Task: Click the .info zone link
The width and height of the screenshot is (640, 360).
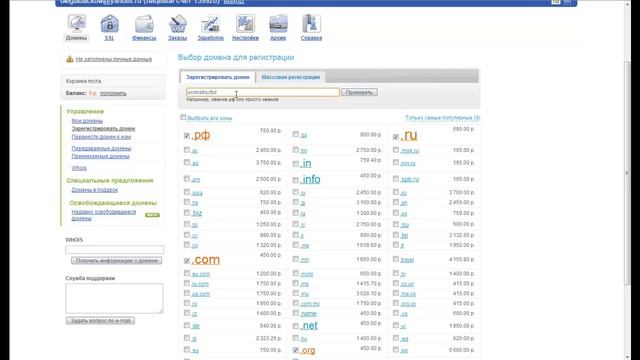Action: tap(310, 179)
